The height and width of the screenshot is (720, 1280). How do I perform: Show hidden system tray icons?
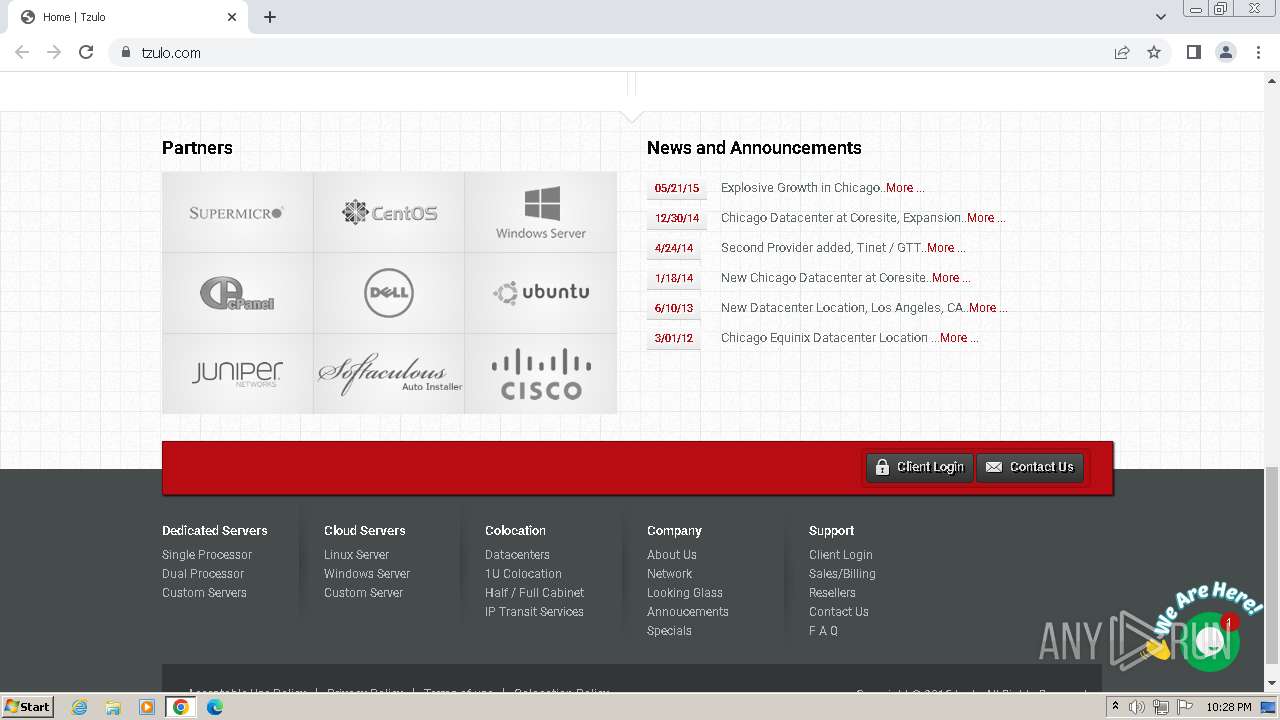1115,707
